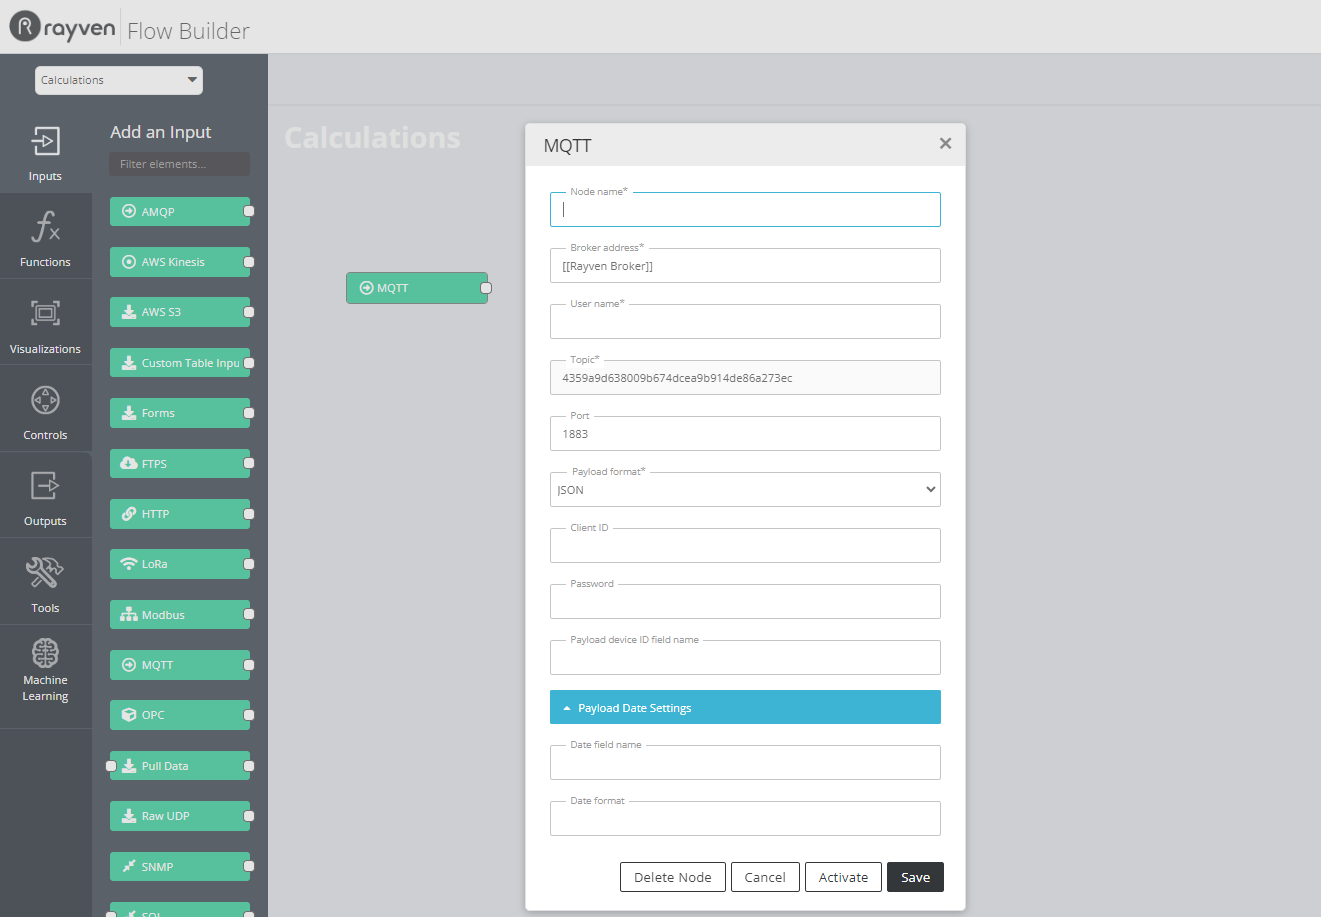Click the Client ID field
Screen dimensions: 1321x917
(745, 546)
